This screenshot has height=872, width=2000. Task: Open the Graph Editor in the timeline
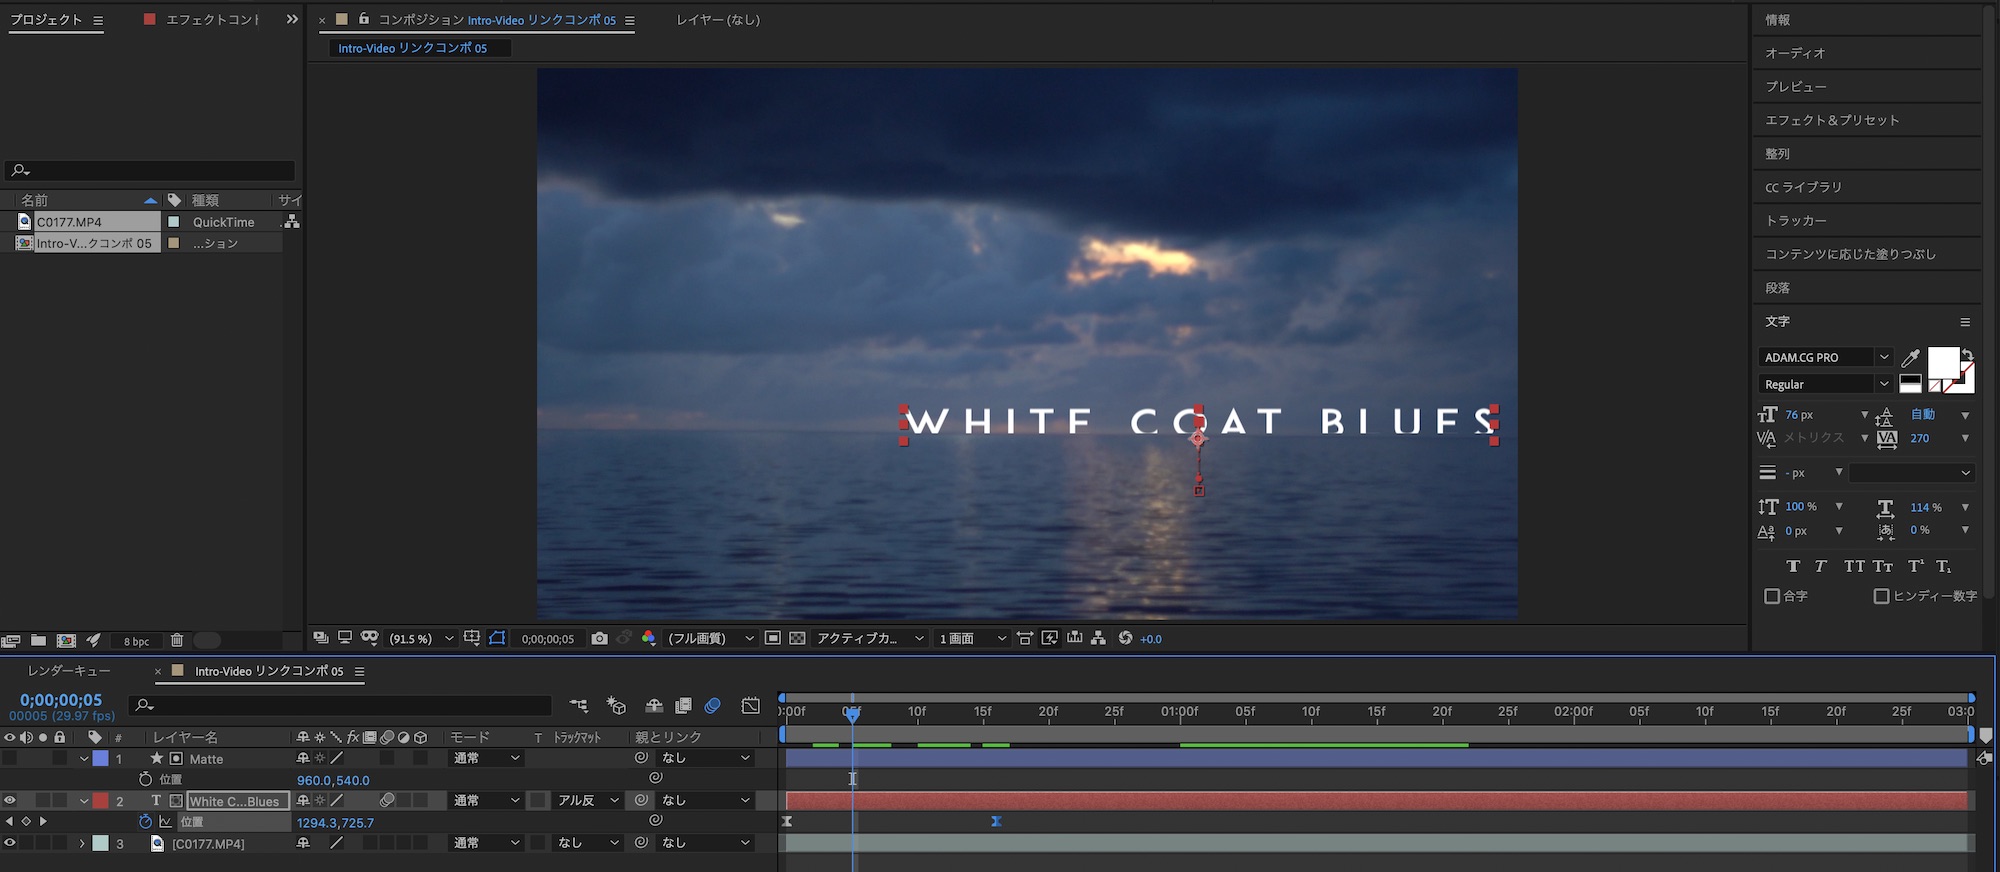tap(750, 706)
